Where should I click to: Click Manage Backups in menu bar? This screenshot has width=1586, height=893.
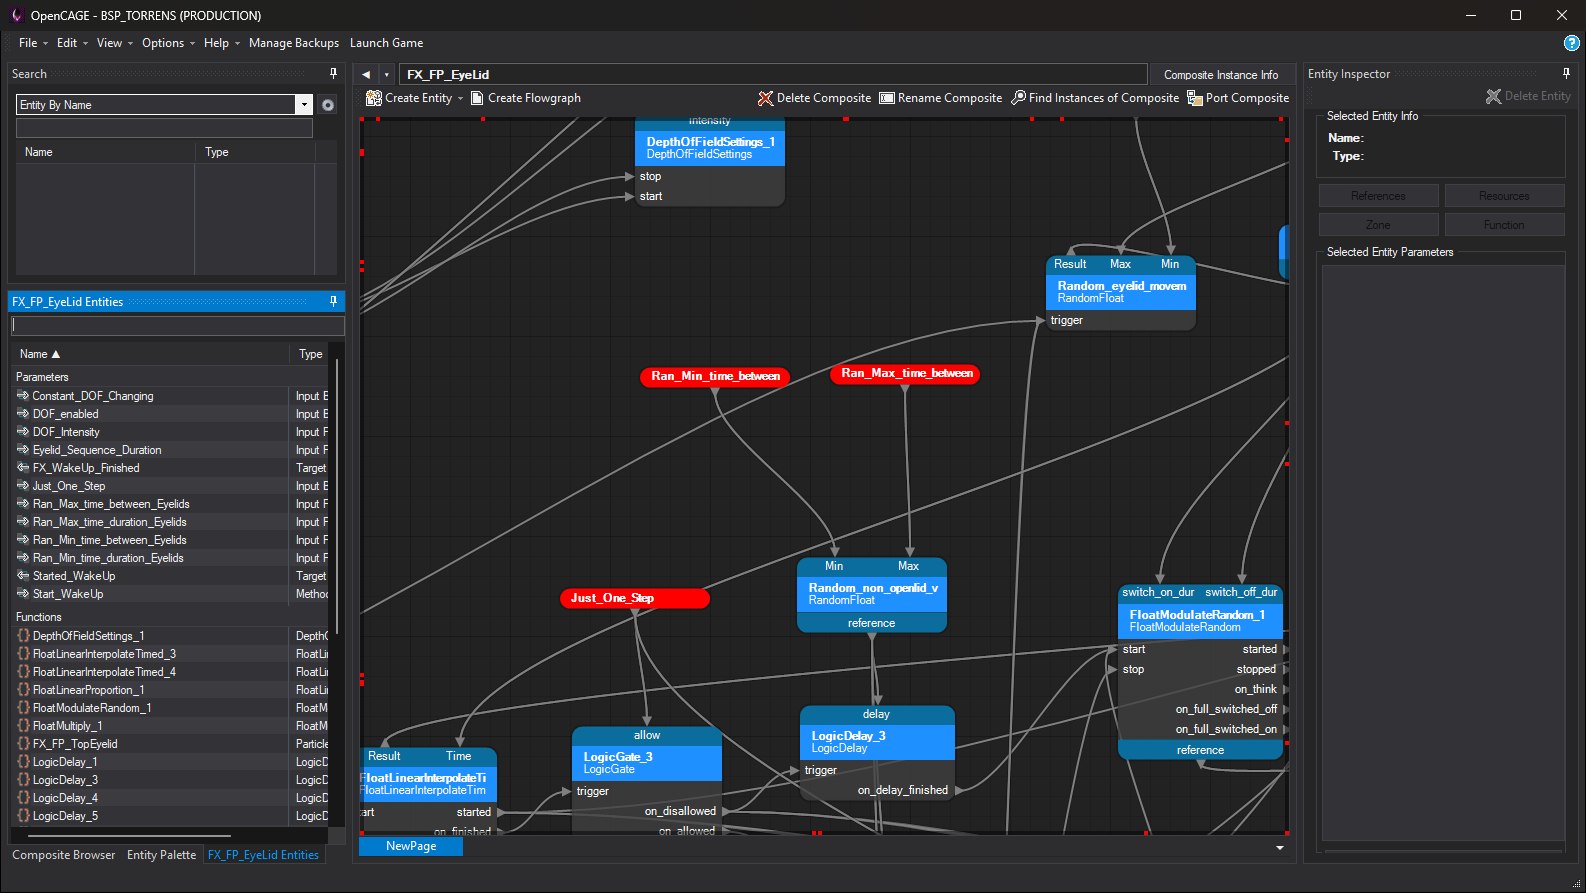pos(294,43)
